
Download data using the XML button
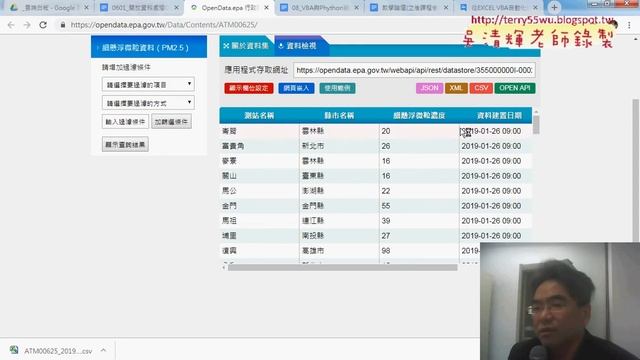(x=456, y=88)
